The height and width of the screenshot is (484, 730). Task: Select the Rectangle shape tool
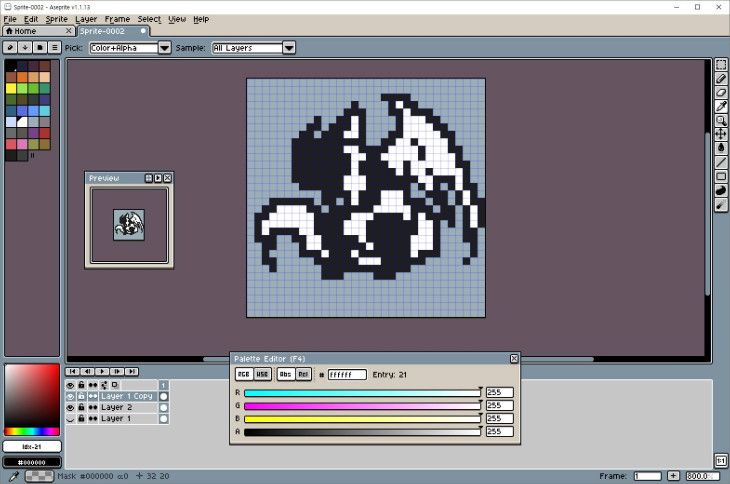[721, 177]
